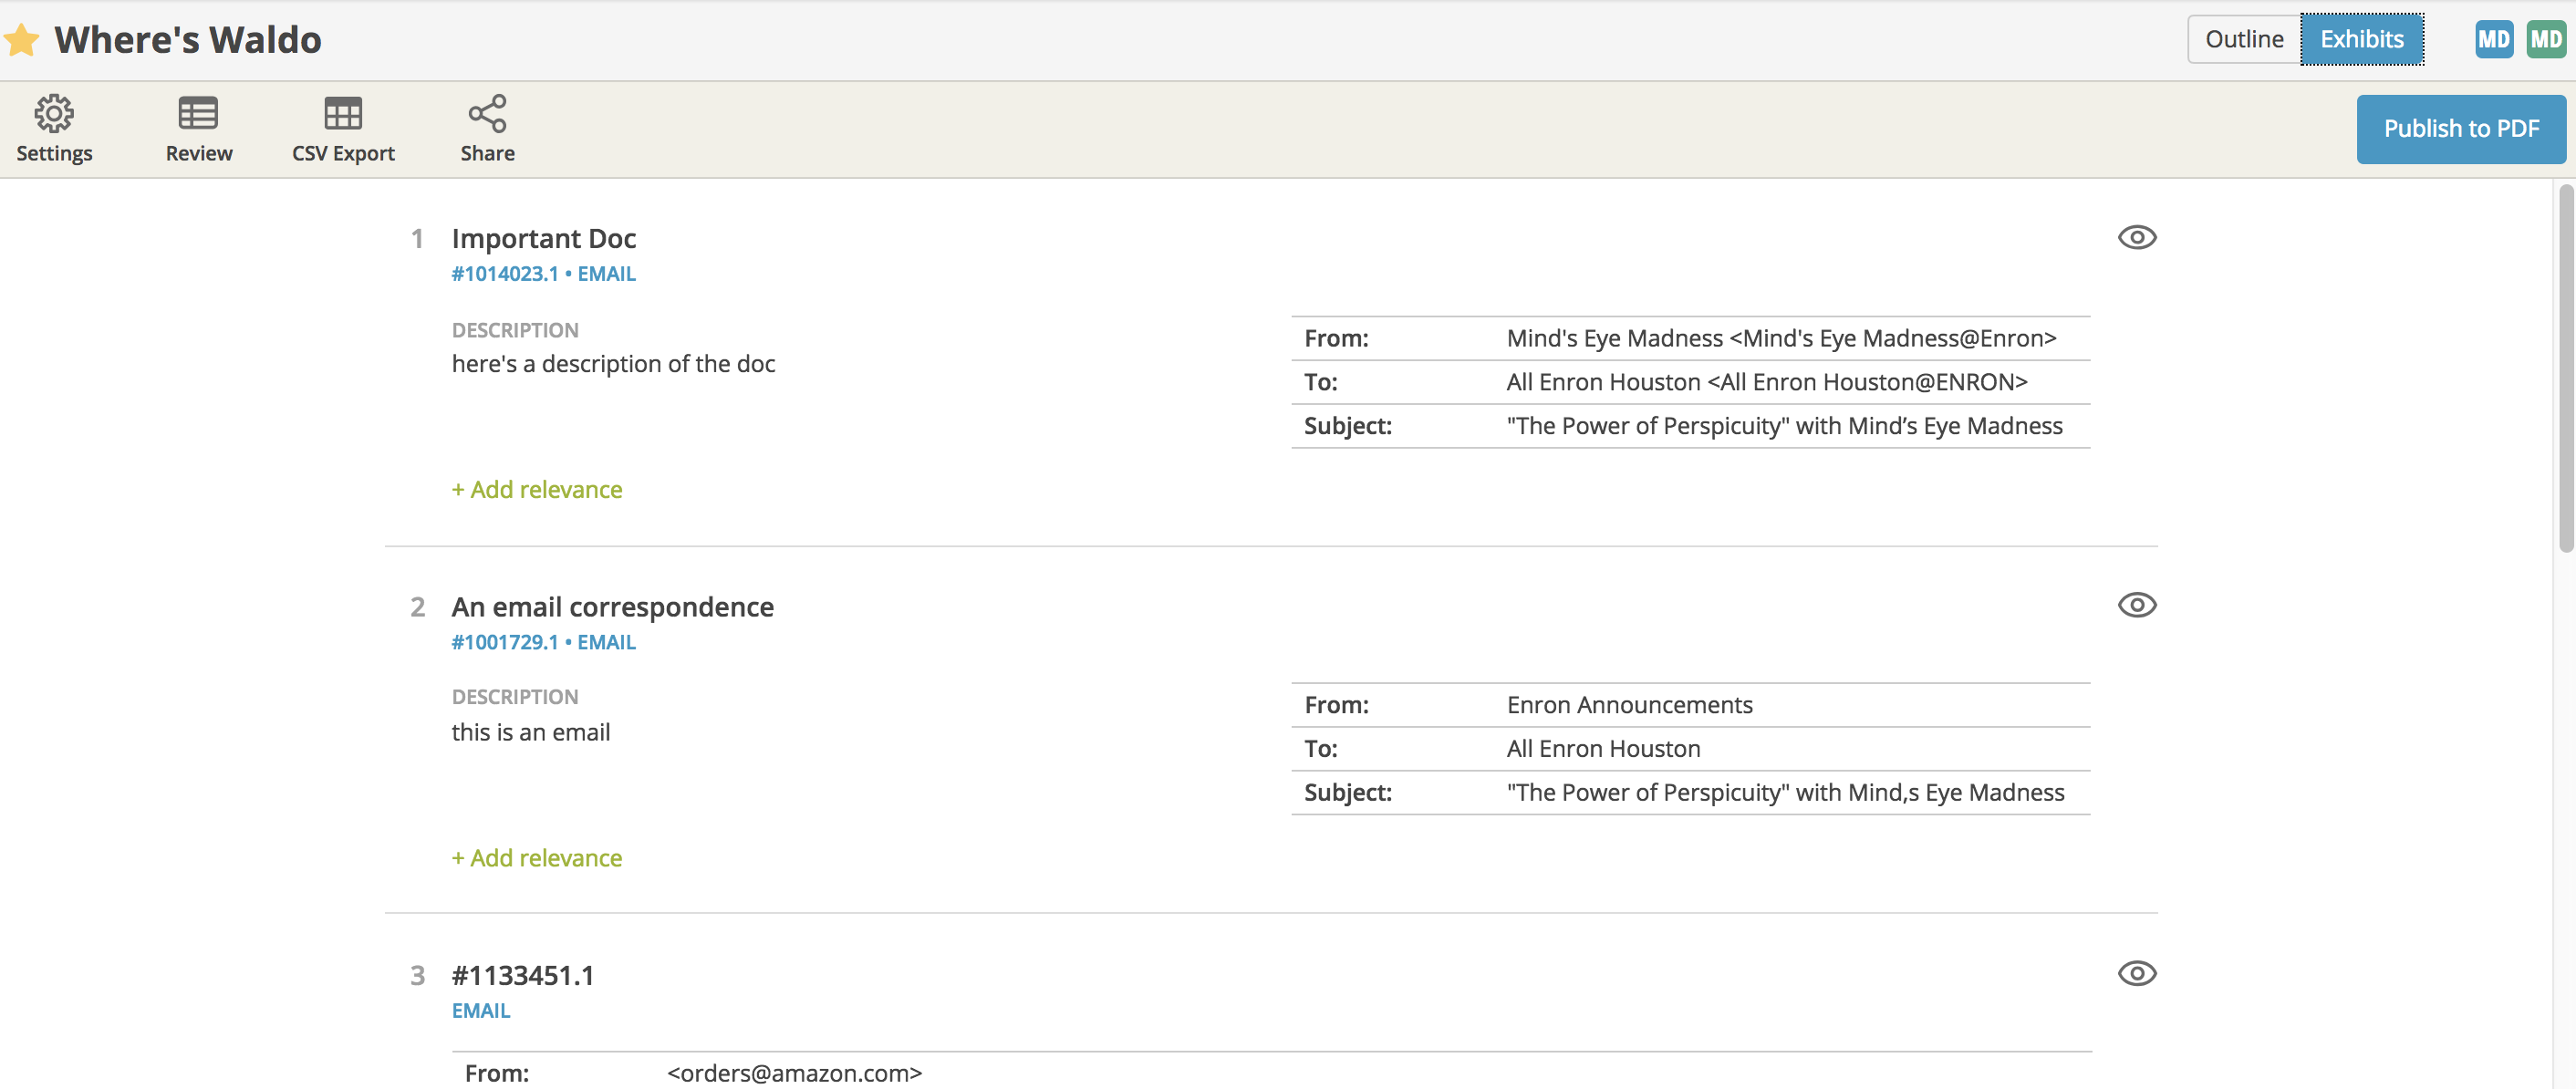
Task: Click To value 'All Enron Houston' in exhibit 2
Action: click(1603, 749)
